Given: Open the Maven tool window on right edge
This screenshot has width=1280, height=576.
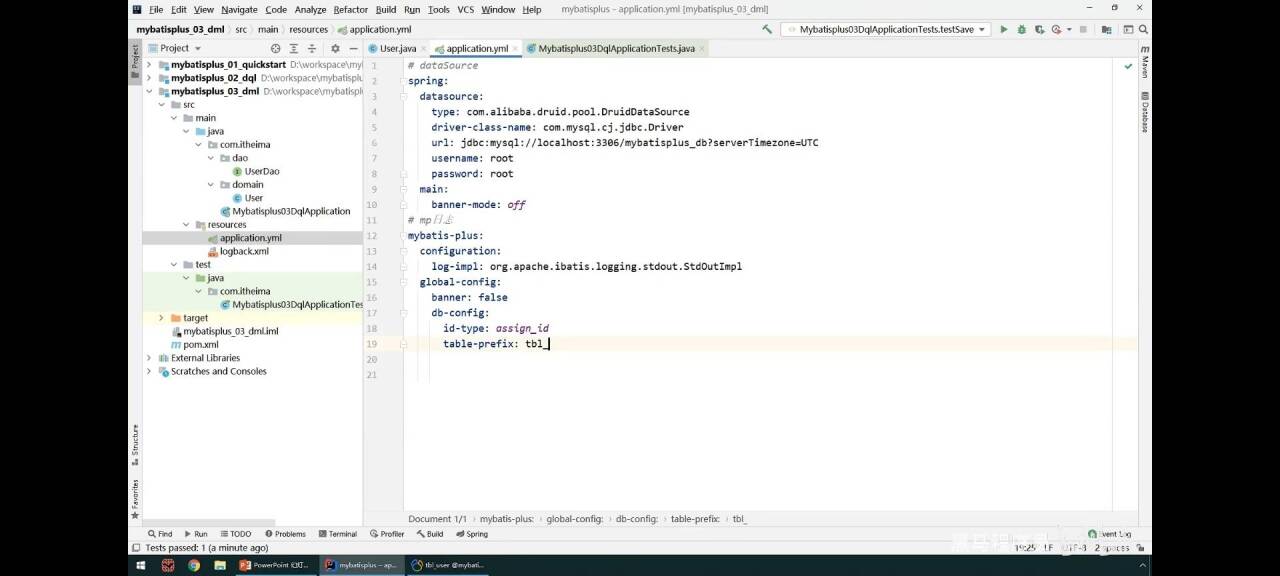Looking at the screenshot, I should point(1145,63).
